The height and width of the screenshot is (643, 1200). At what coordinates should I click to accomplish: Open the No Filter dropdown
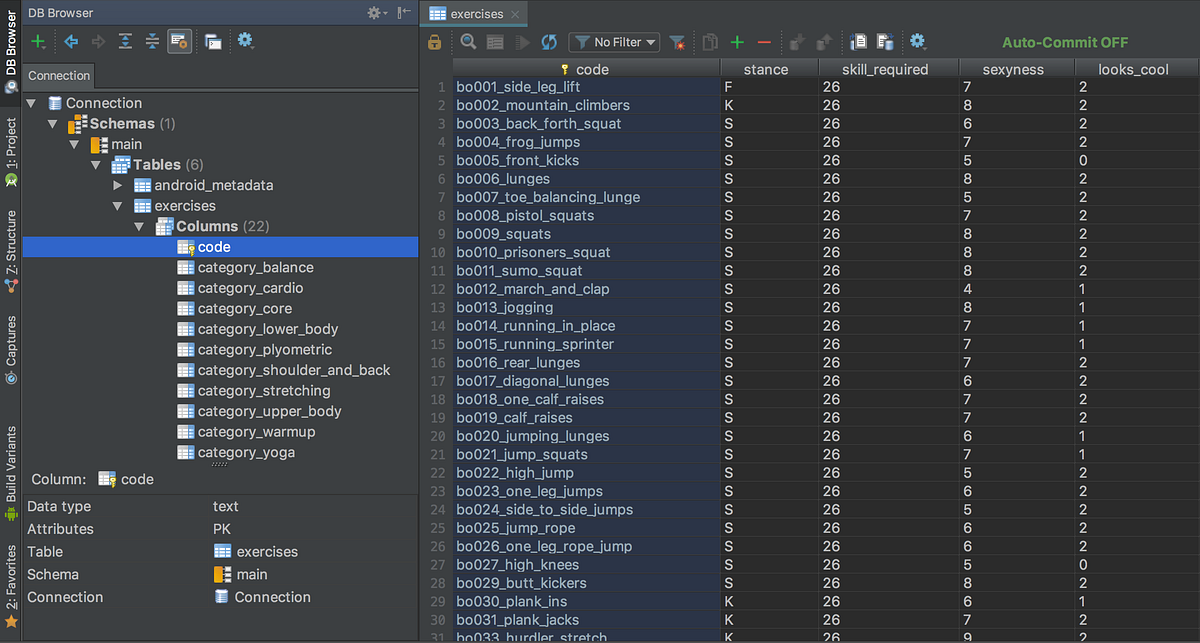coord(613,42)
